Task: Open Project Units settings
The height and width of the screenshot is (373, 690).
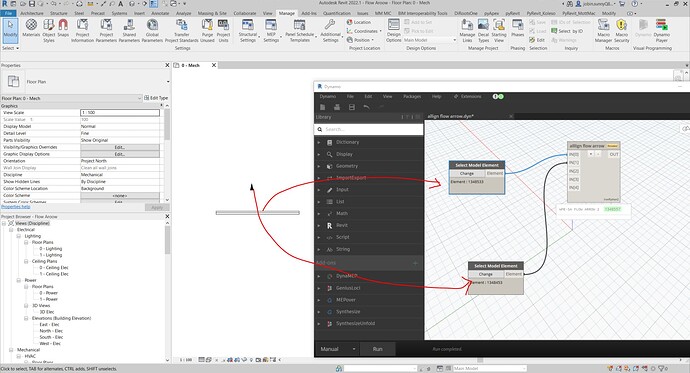Action: (x=223, y=30)
